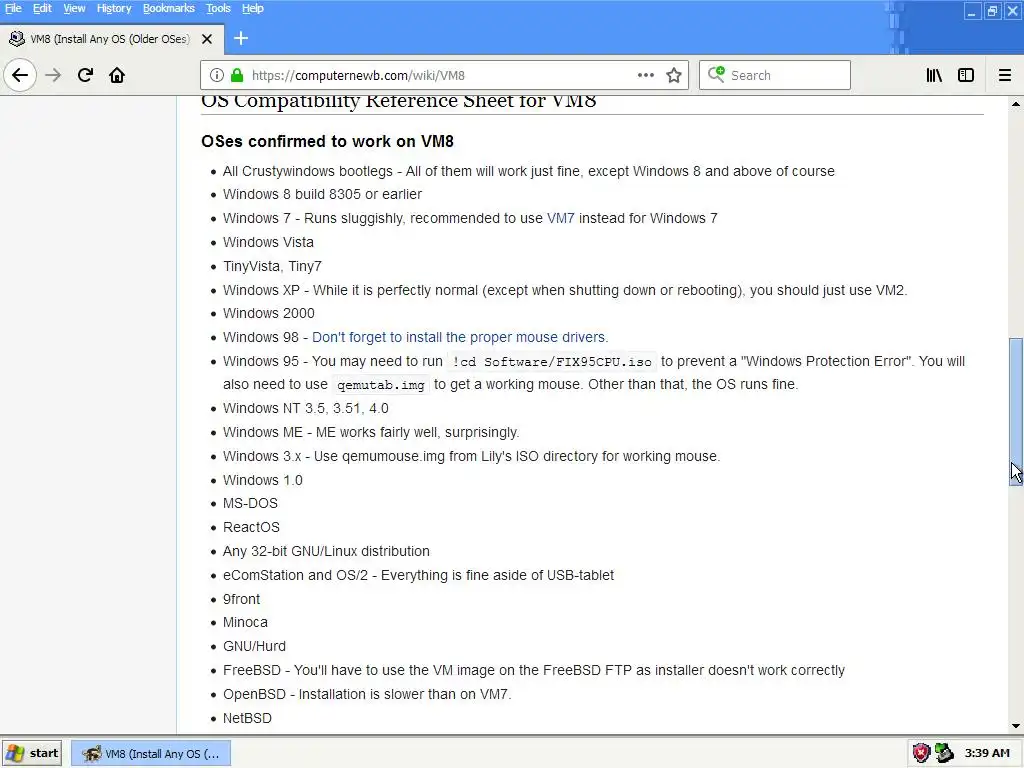The width and height of the screenshot is (1024, 768).
Task: Open the Bookmarks menu
Action: pyautogui.click(x=168, y=8)
